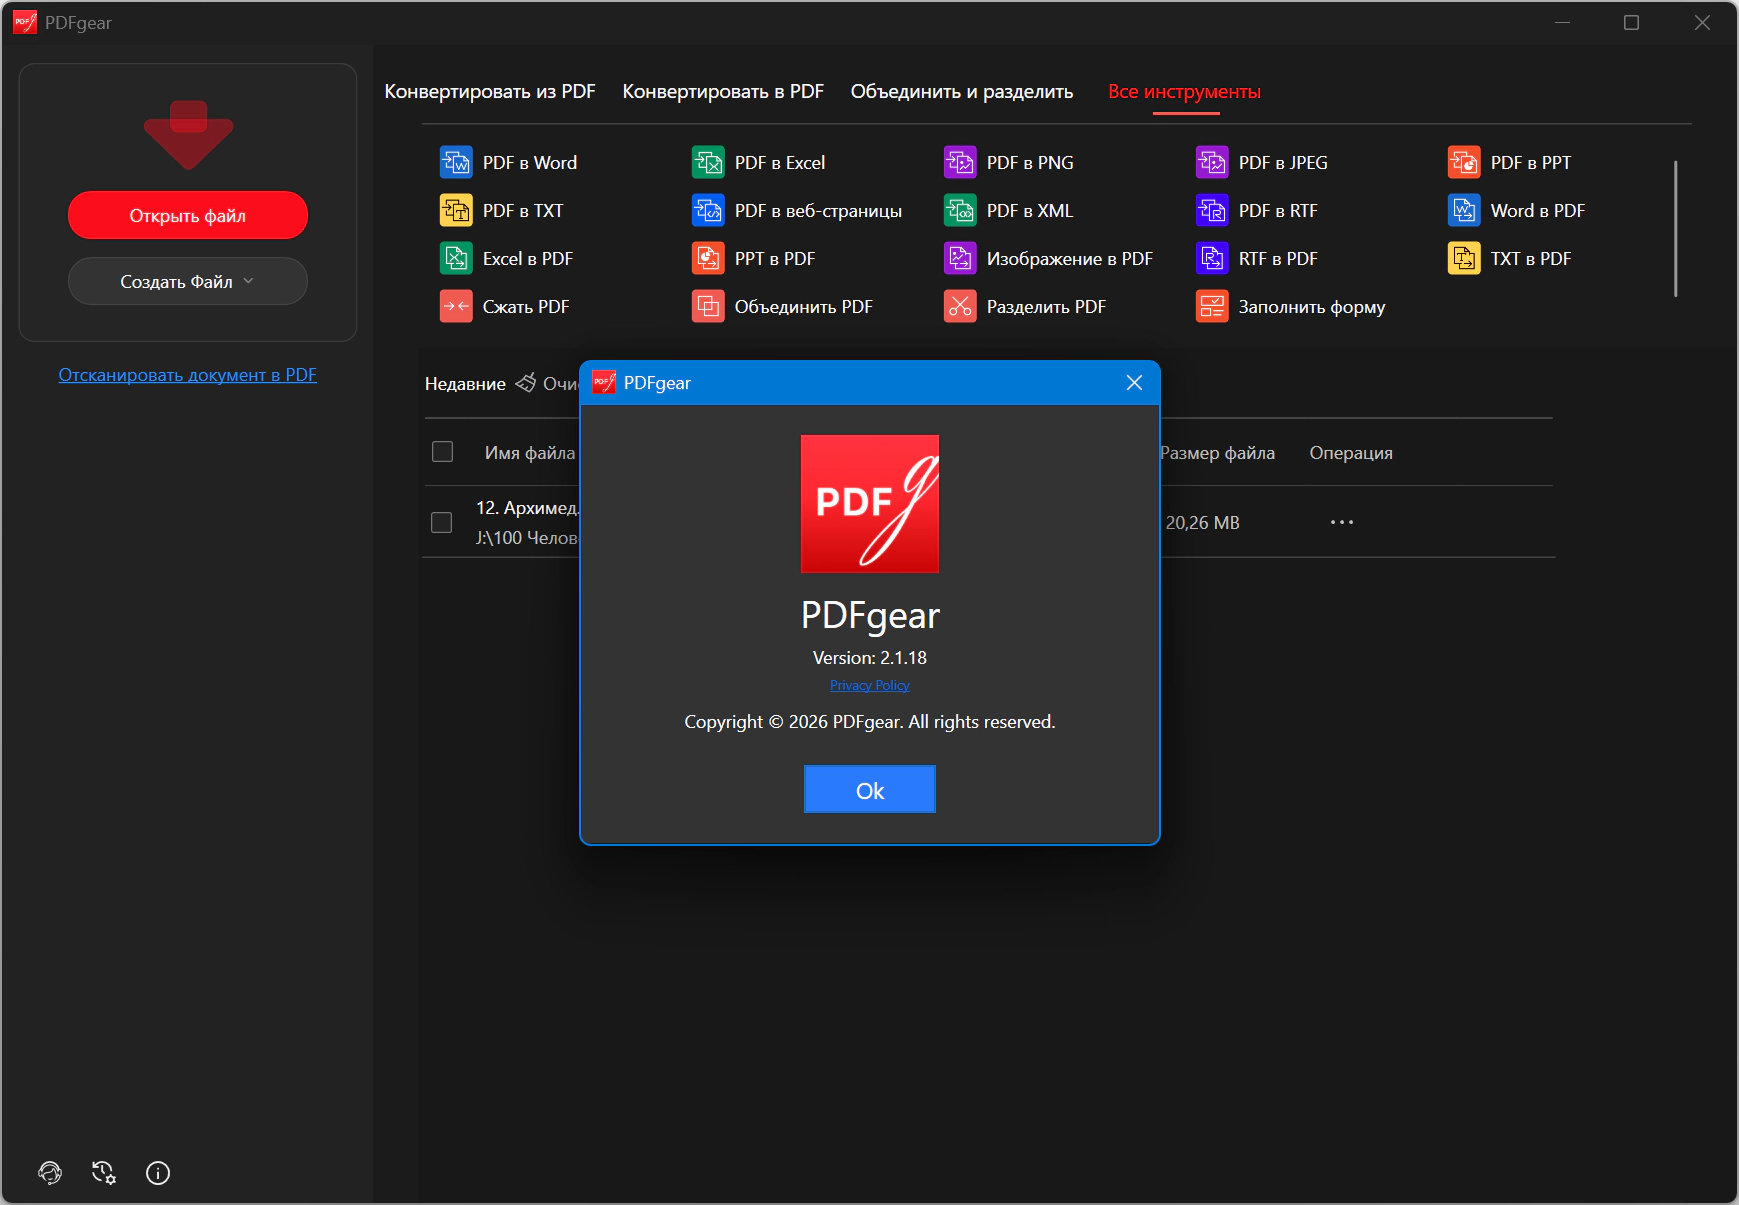Choose the PDF to RTF icon

click(1212, 210)
